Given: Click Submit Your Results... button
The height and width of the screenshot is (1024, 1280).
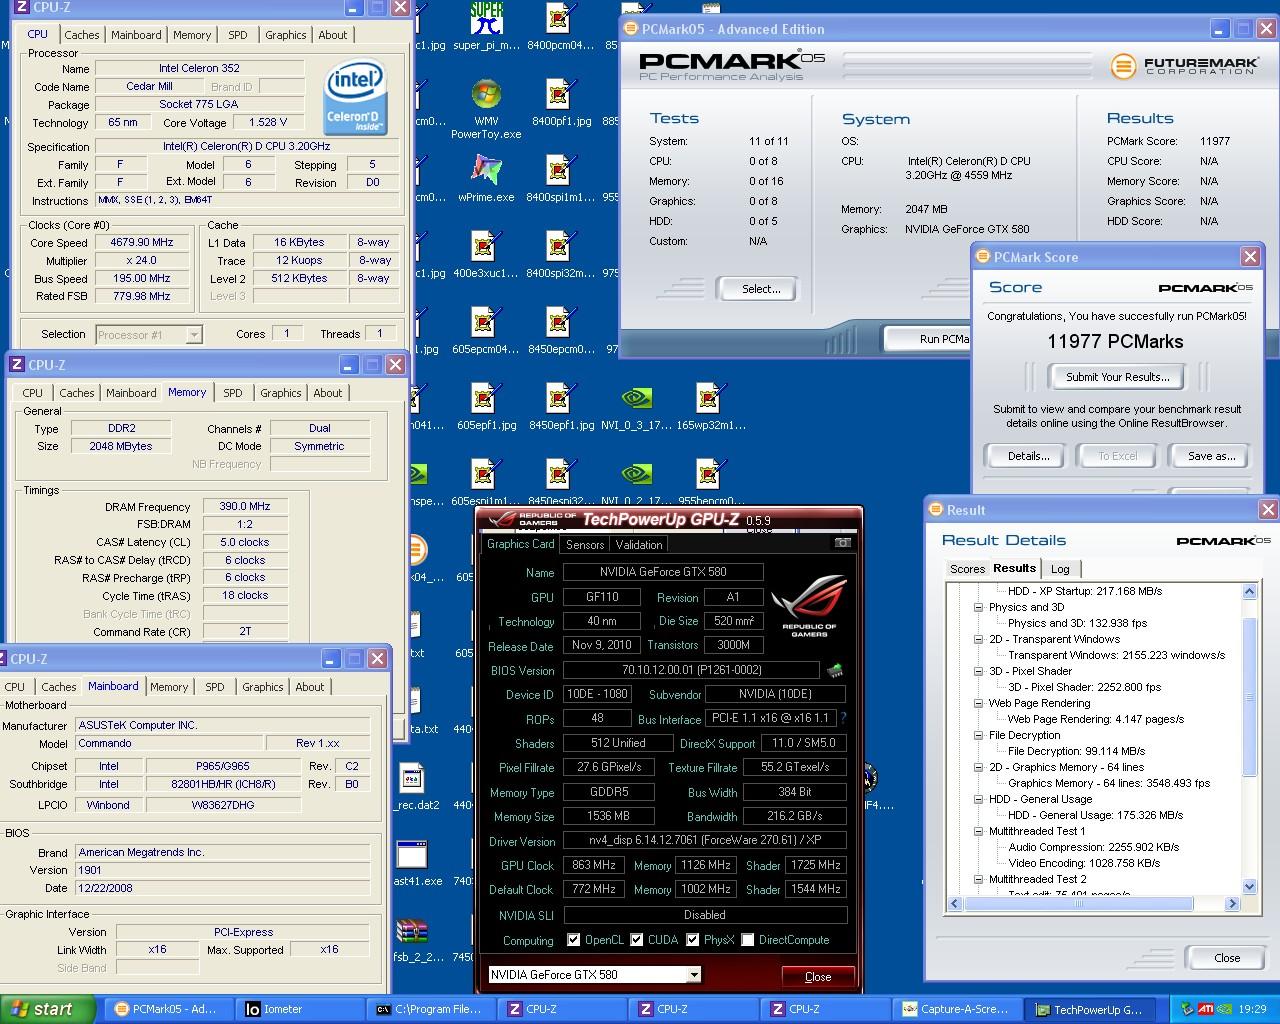Looking at the screenshot, I should [x=1117, y=377].
